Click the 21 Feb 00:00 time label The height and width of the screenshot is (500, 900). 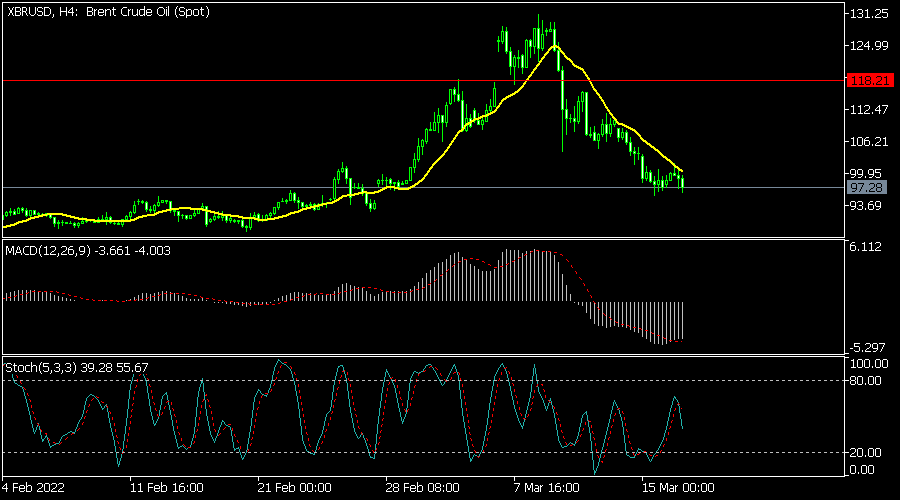coord(294,488)
